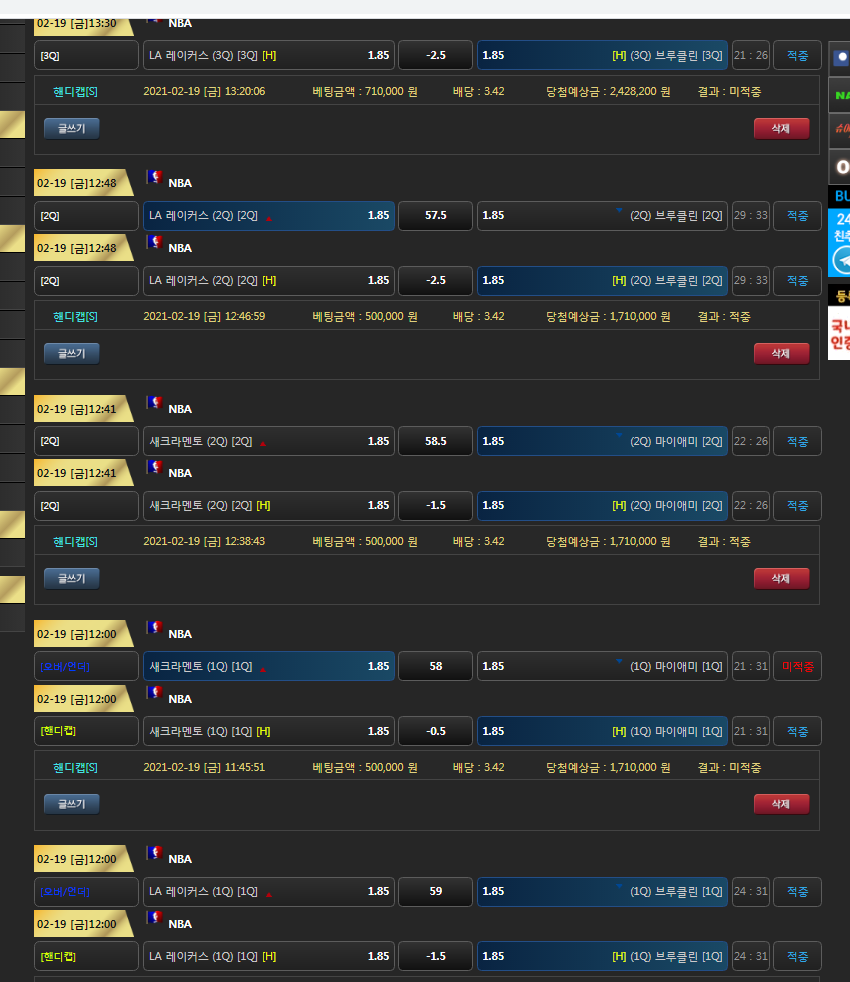Image resolution: width=850 pixels, height=982 pixels.
Task: Click red up arrow on 새크라멘토 (1Q) row
Action: pos(264,668)
